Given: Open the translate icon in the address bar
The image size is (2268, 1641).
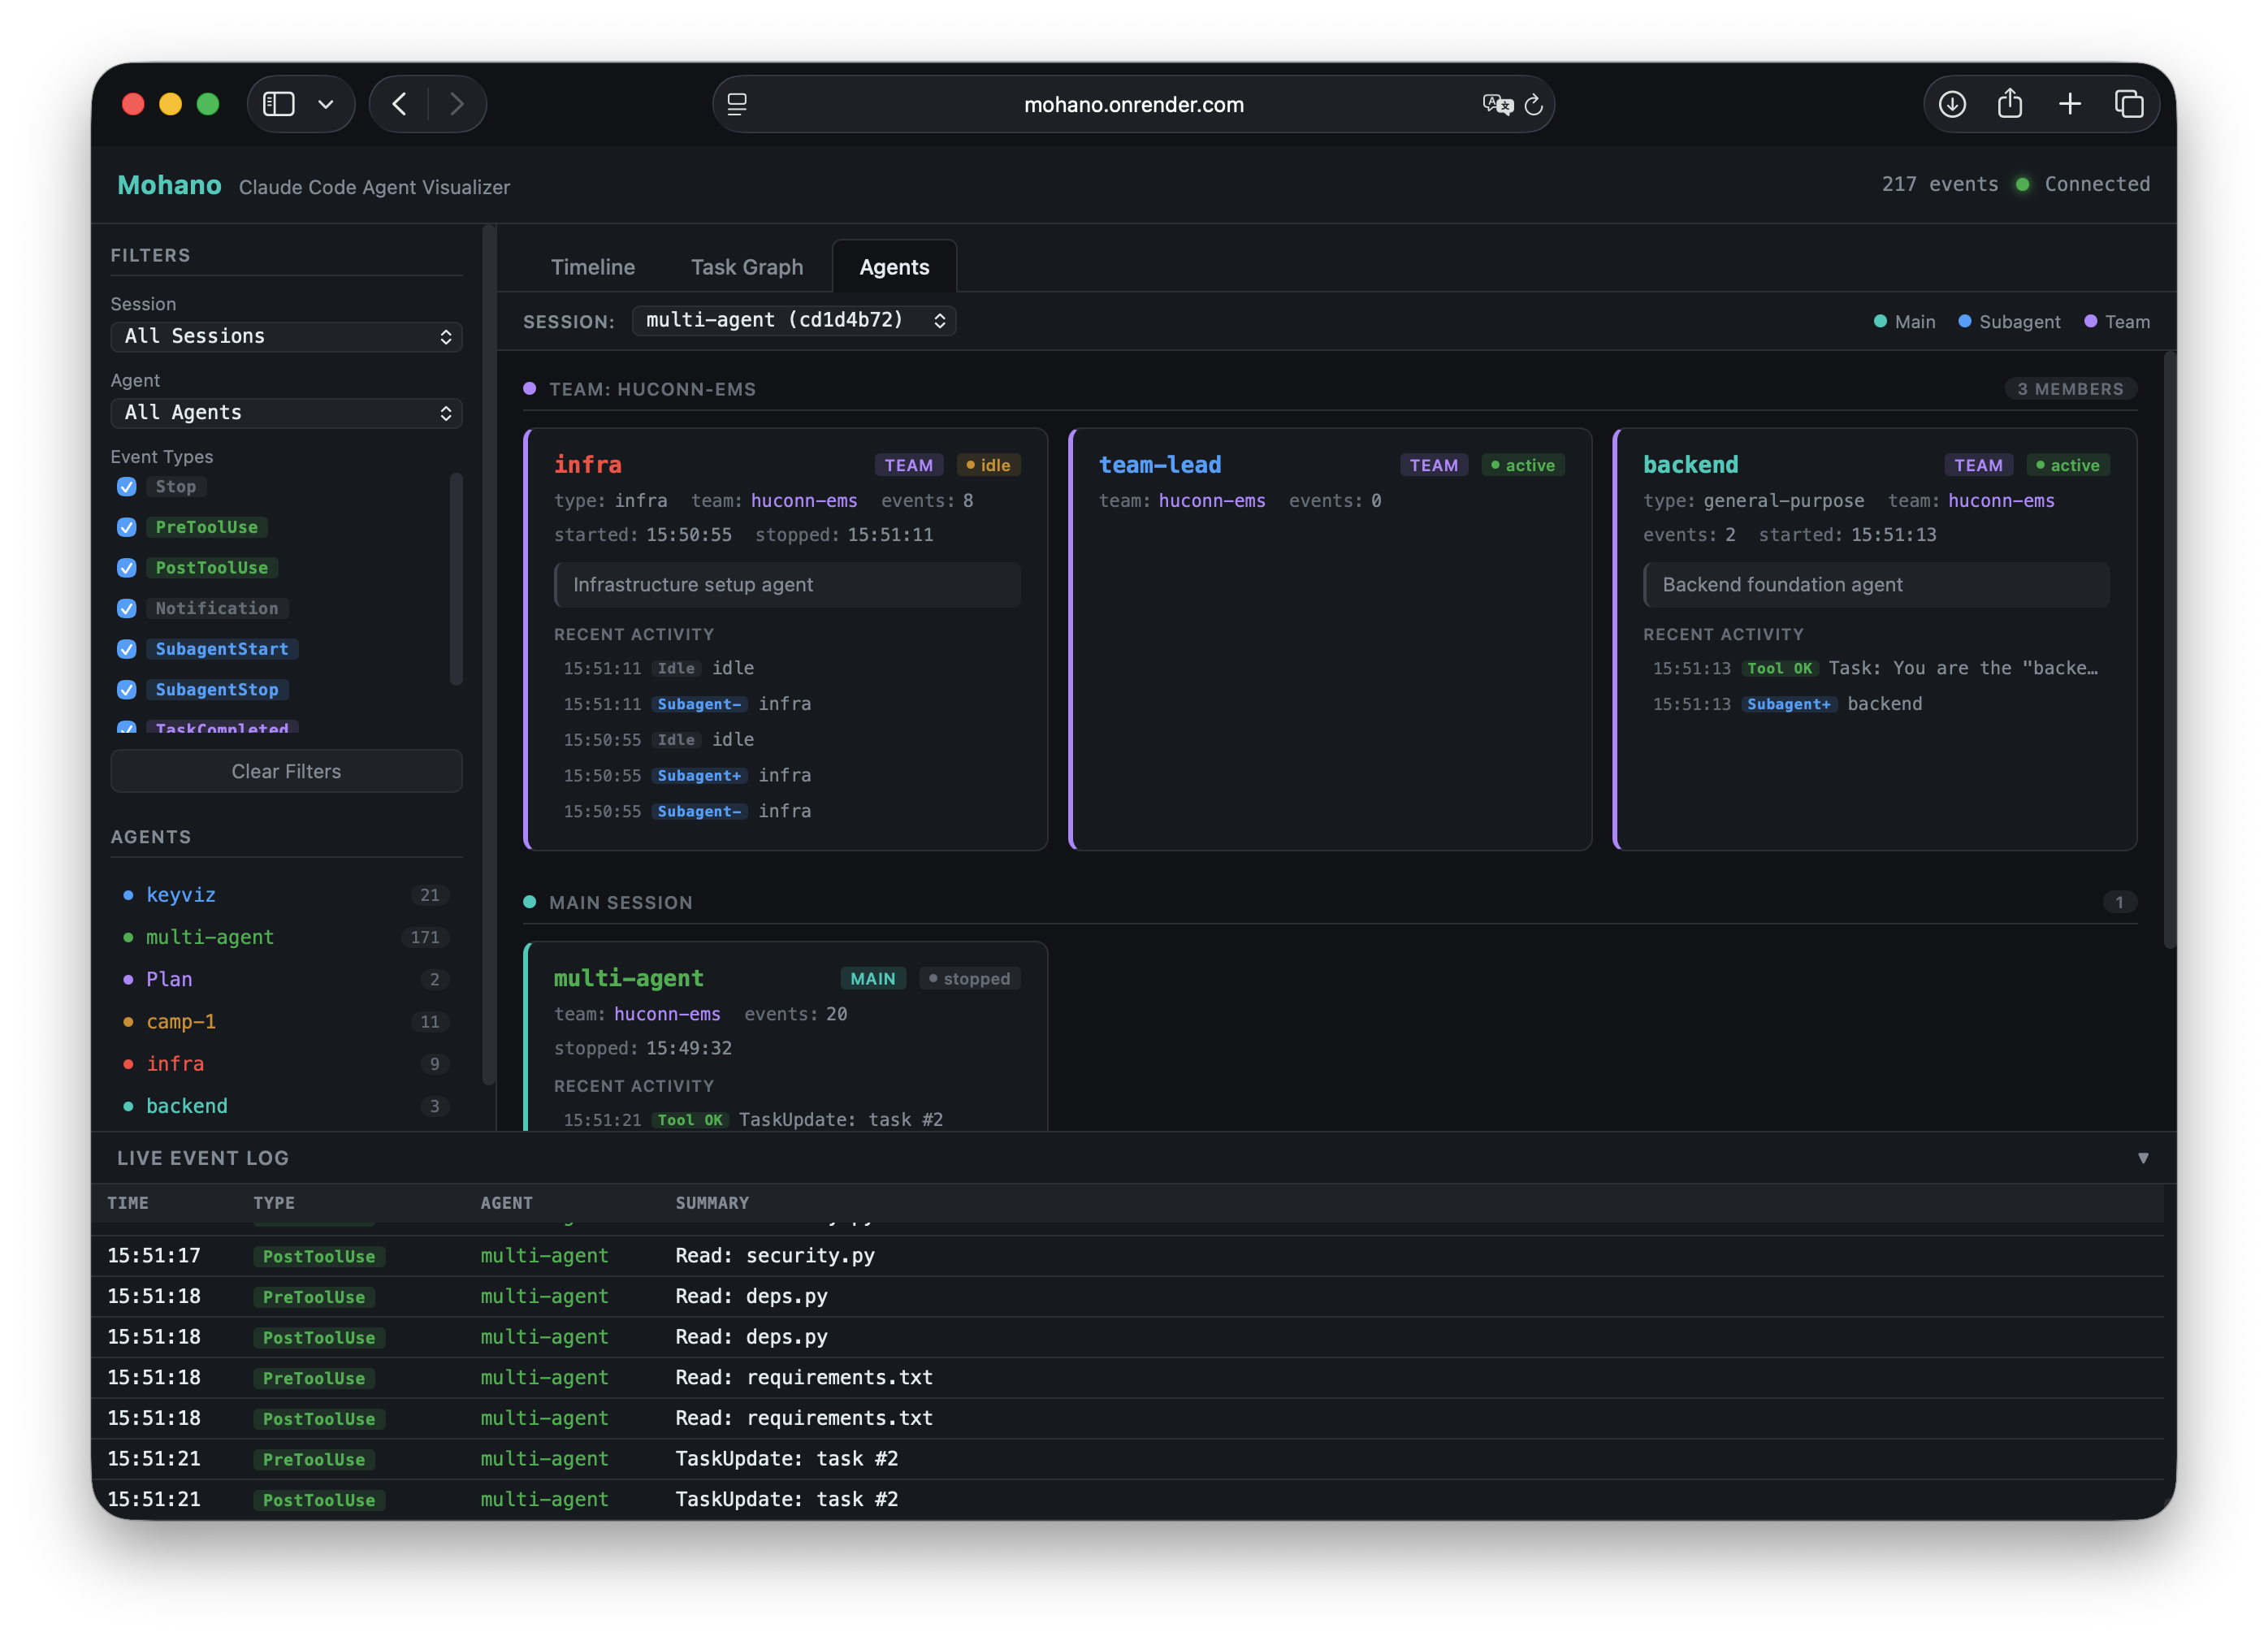Looking at the screenshot, I should [1496, 104].
